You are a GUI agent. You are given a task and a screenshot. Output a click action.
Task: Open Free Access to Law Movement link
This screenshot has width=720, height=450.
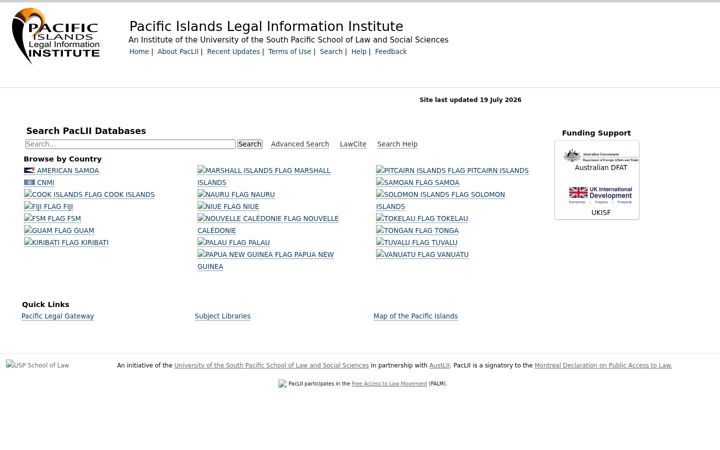tap(389, 384)
